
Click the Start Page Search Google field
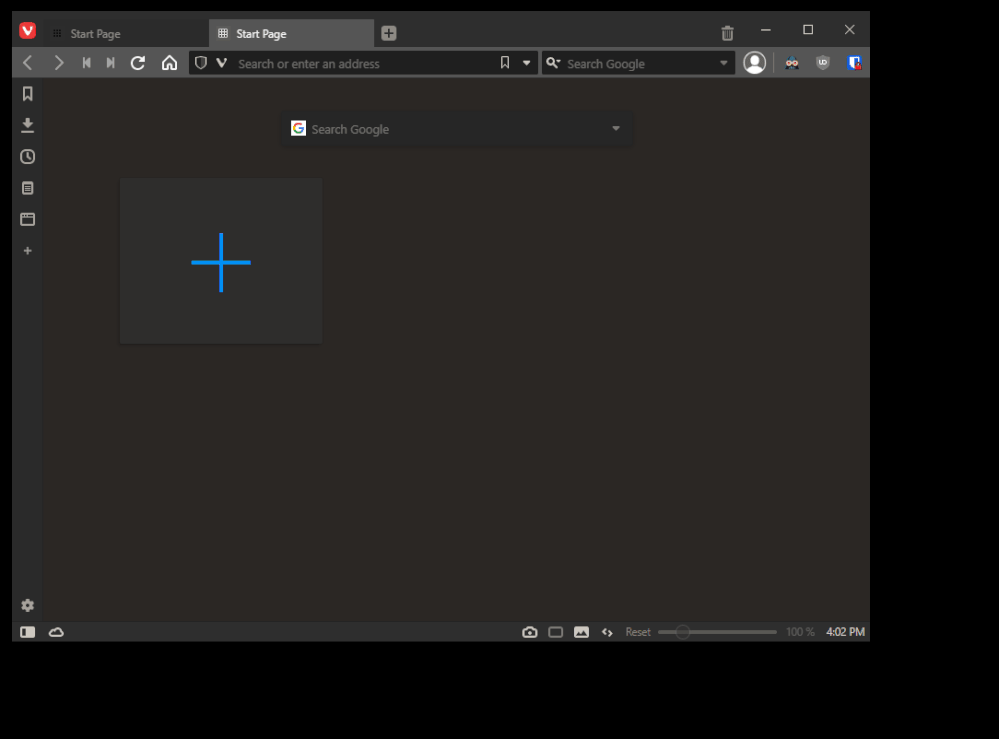(x=457, y=129)
